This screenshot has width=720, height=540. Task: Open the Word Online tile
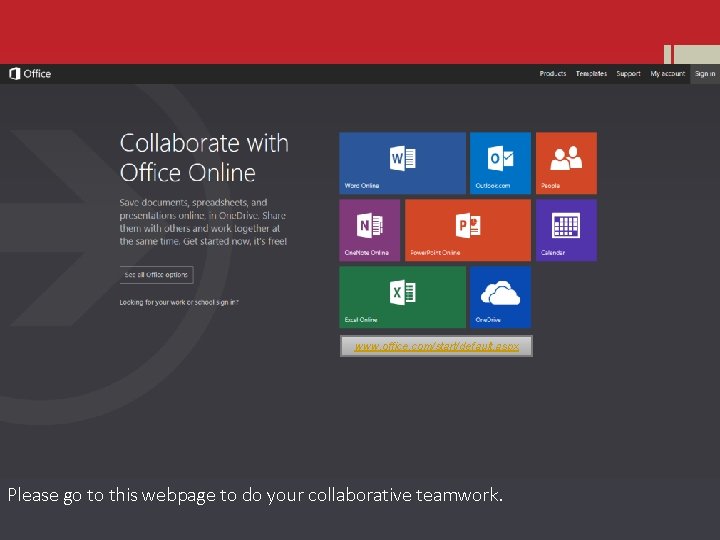(x=402, y=163)
